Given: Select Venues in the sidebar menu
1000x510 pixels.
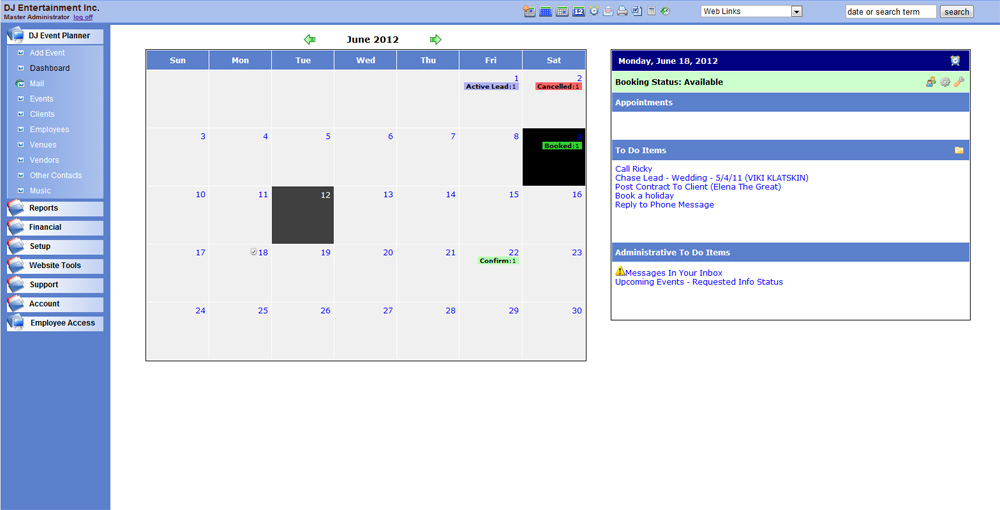Looking at the screenshot, I should [x=43, y=145].
